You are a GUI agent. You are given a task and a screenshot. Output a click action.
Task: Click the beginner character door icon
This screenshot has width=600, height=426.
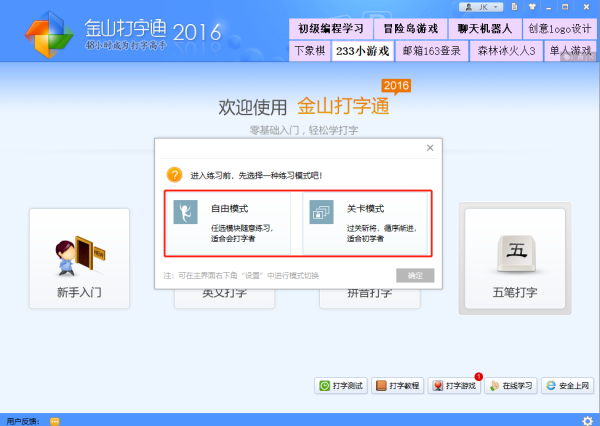tap(80, 256)
